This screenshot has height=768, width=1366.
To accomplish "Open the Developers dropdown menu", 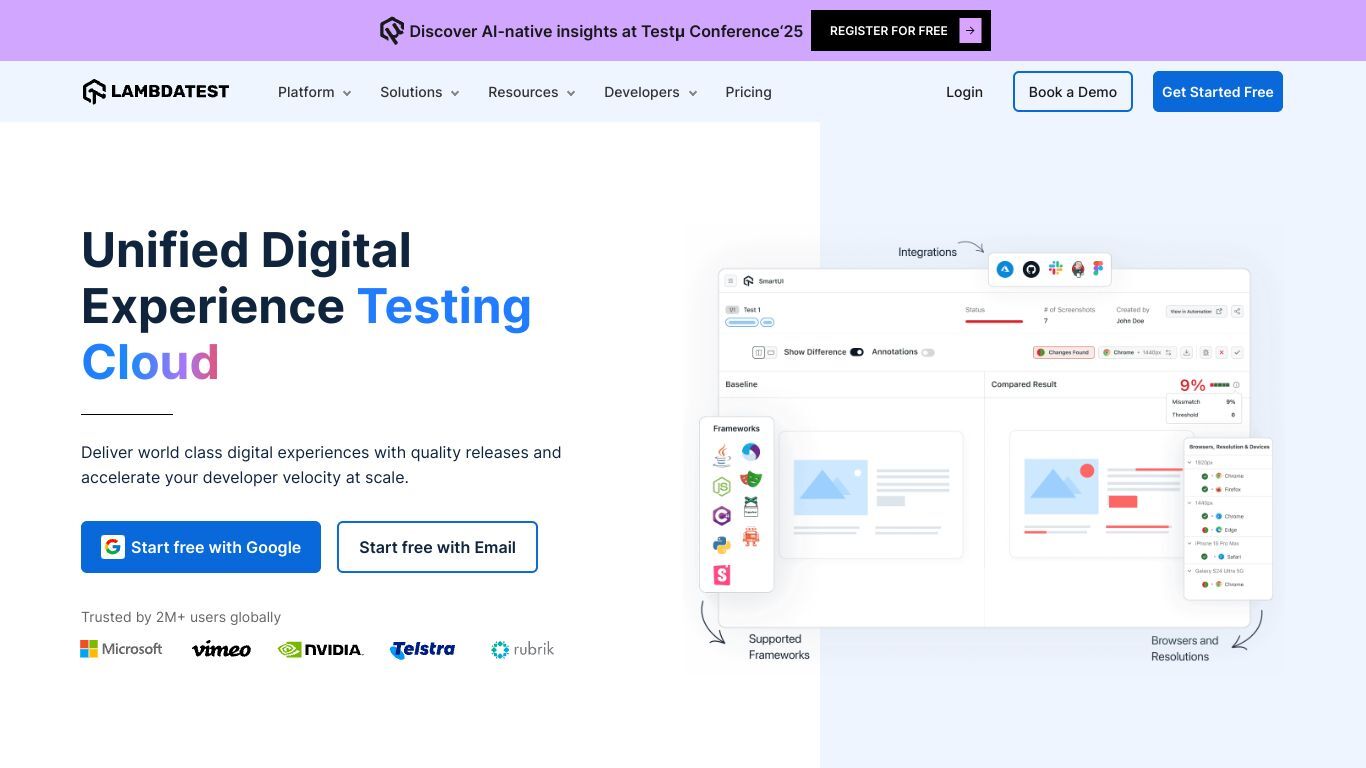I will [651, 92].
